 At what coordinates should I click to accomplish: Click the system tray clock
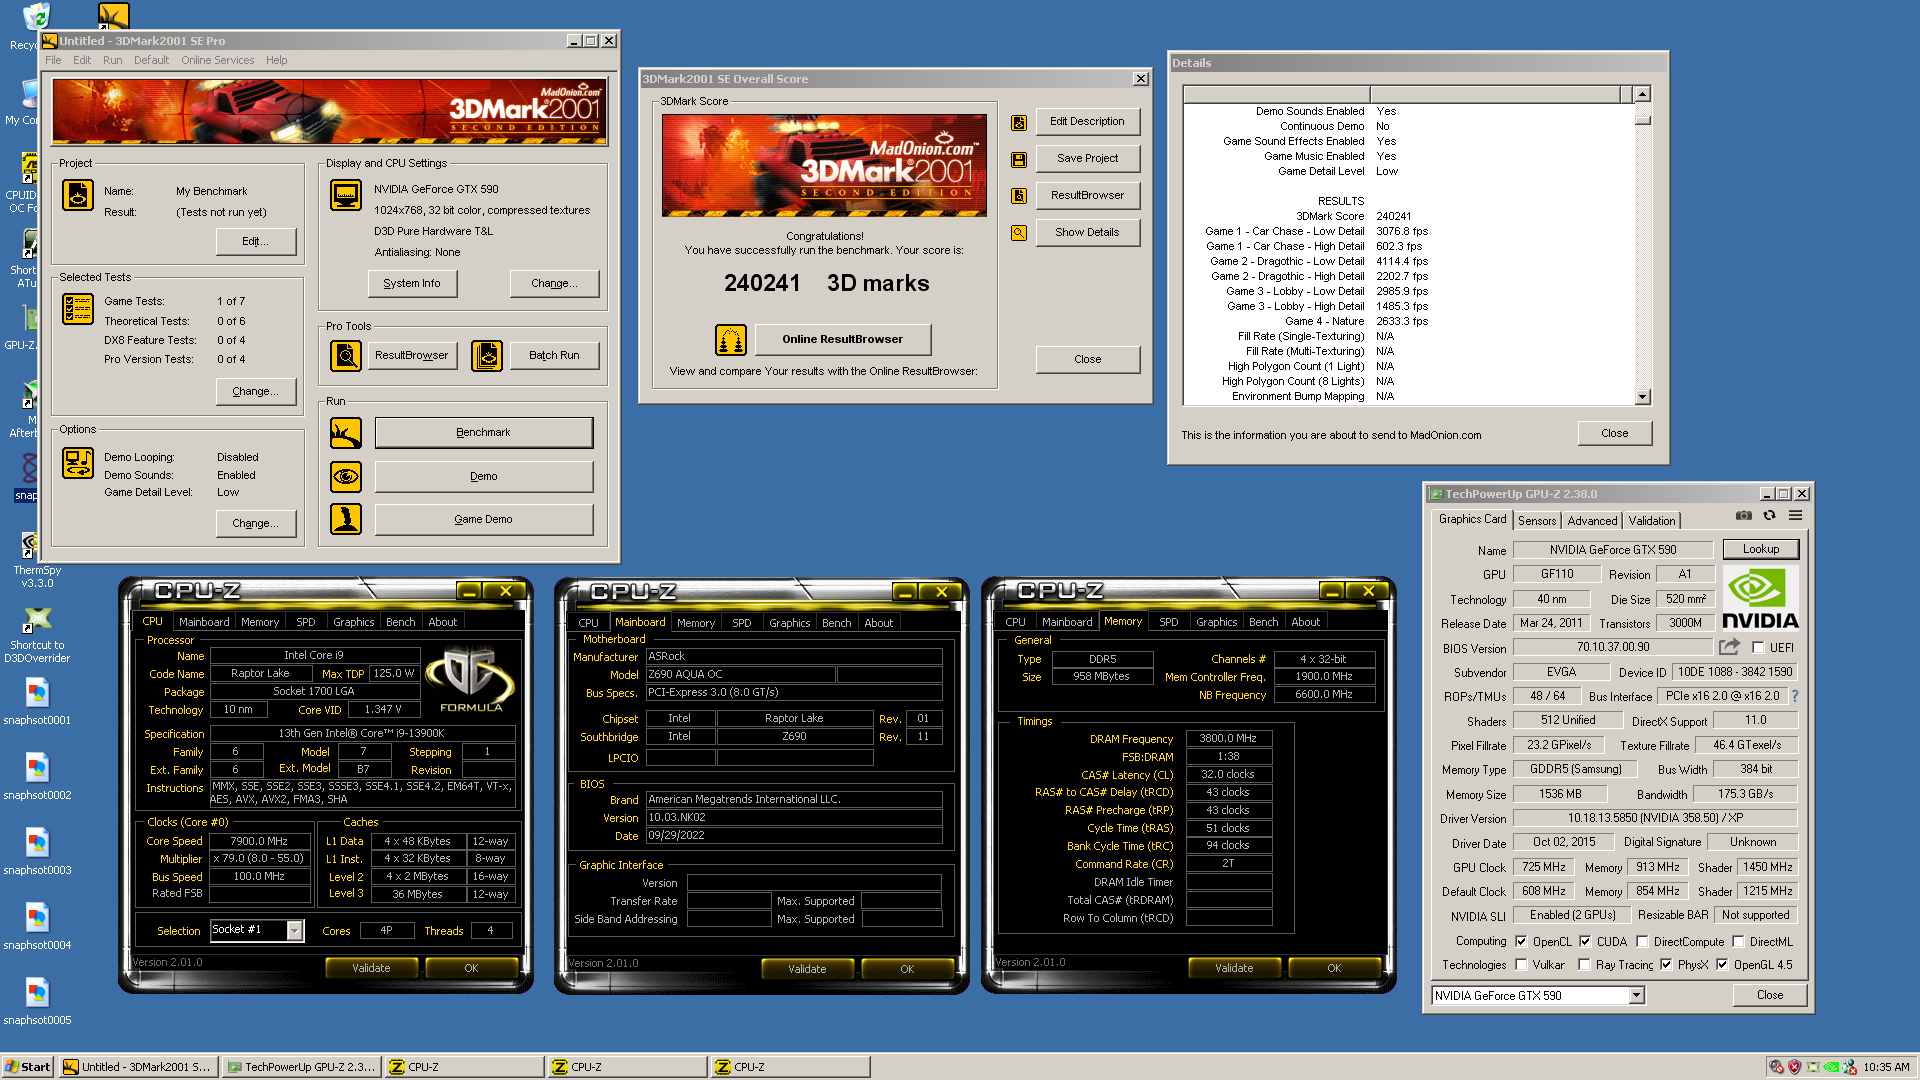point(1886,1067)
